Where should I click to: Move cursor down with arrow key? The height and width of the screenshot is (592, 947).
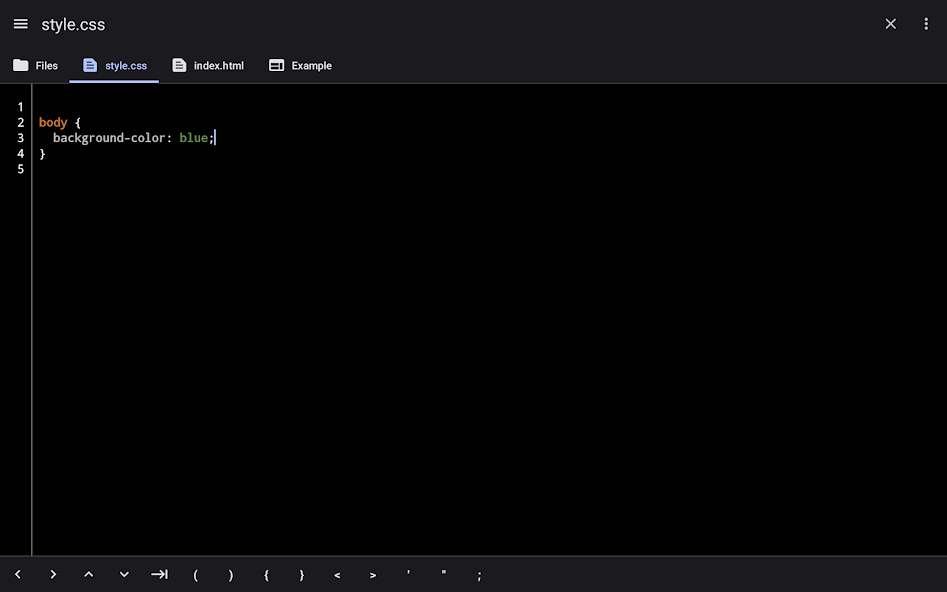click(x=124, y=574)
